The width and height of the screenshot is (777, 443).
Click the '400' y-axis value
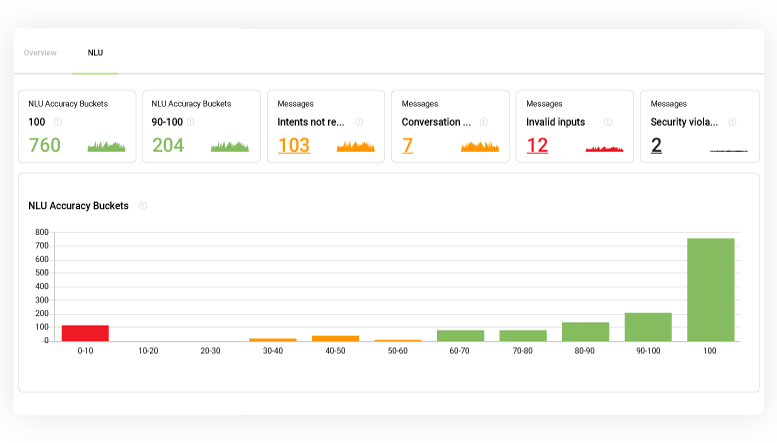coord(42,286)
